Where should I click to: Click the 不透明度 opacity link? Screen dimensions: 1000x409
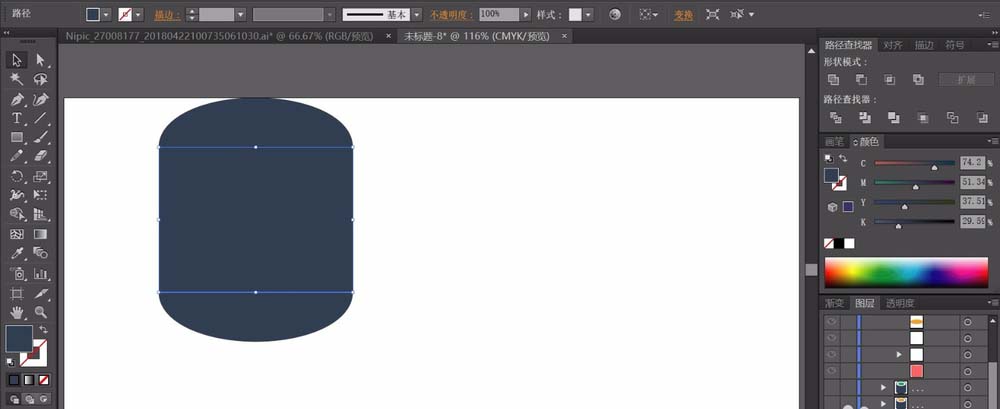452,15
